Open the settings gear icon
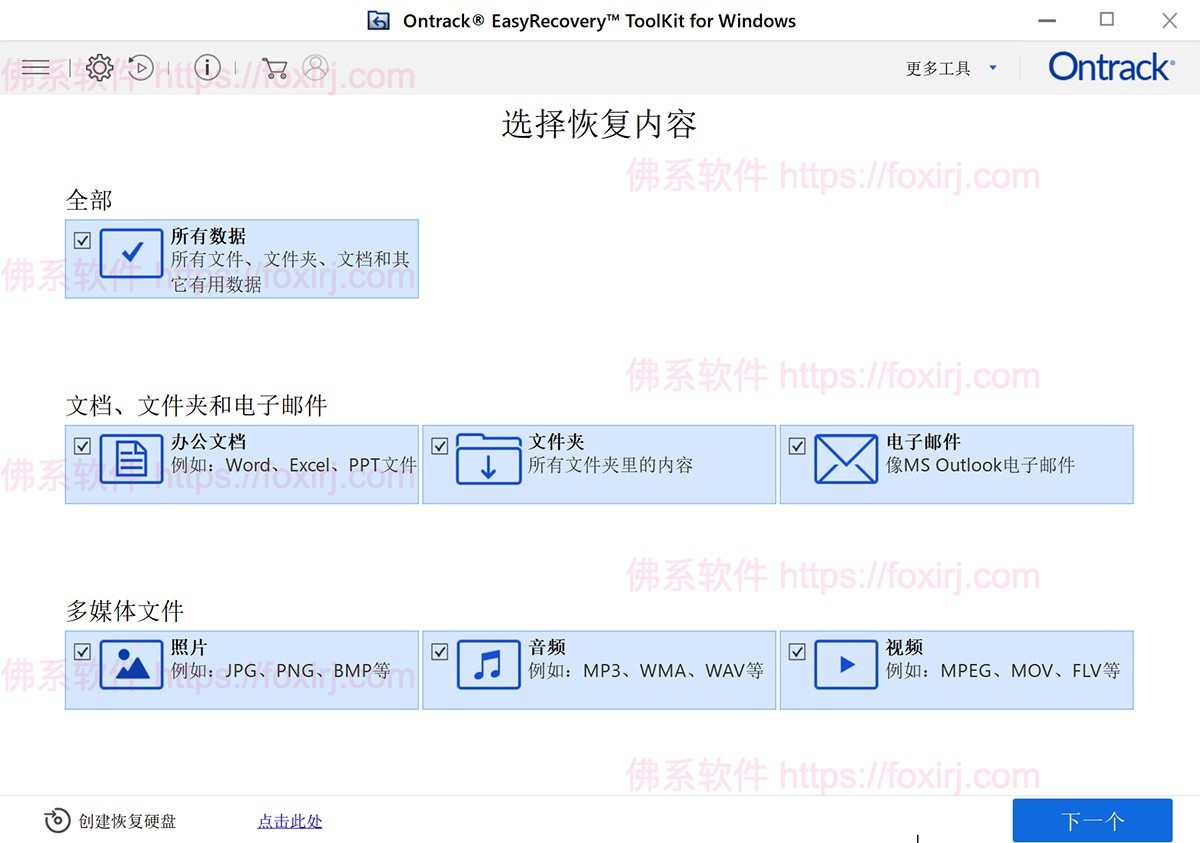Viewport: 1200px width, 843px height. 99,67
